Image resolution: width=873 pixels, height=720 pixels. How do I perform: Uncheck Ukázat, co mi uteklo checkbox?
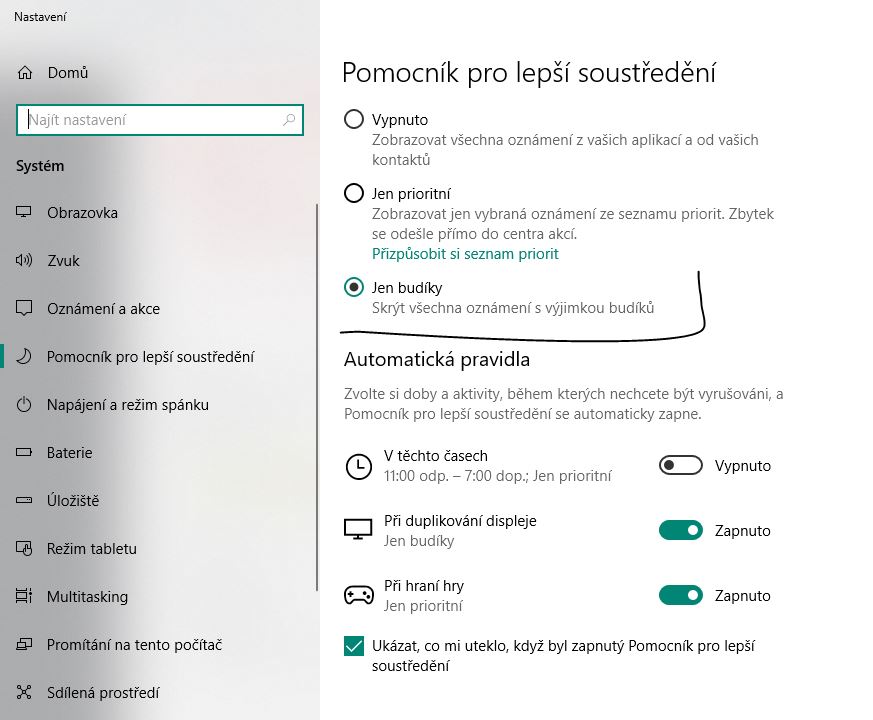click(353, 646)
